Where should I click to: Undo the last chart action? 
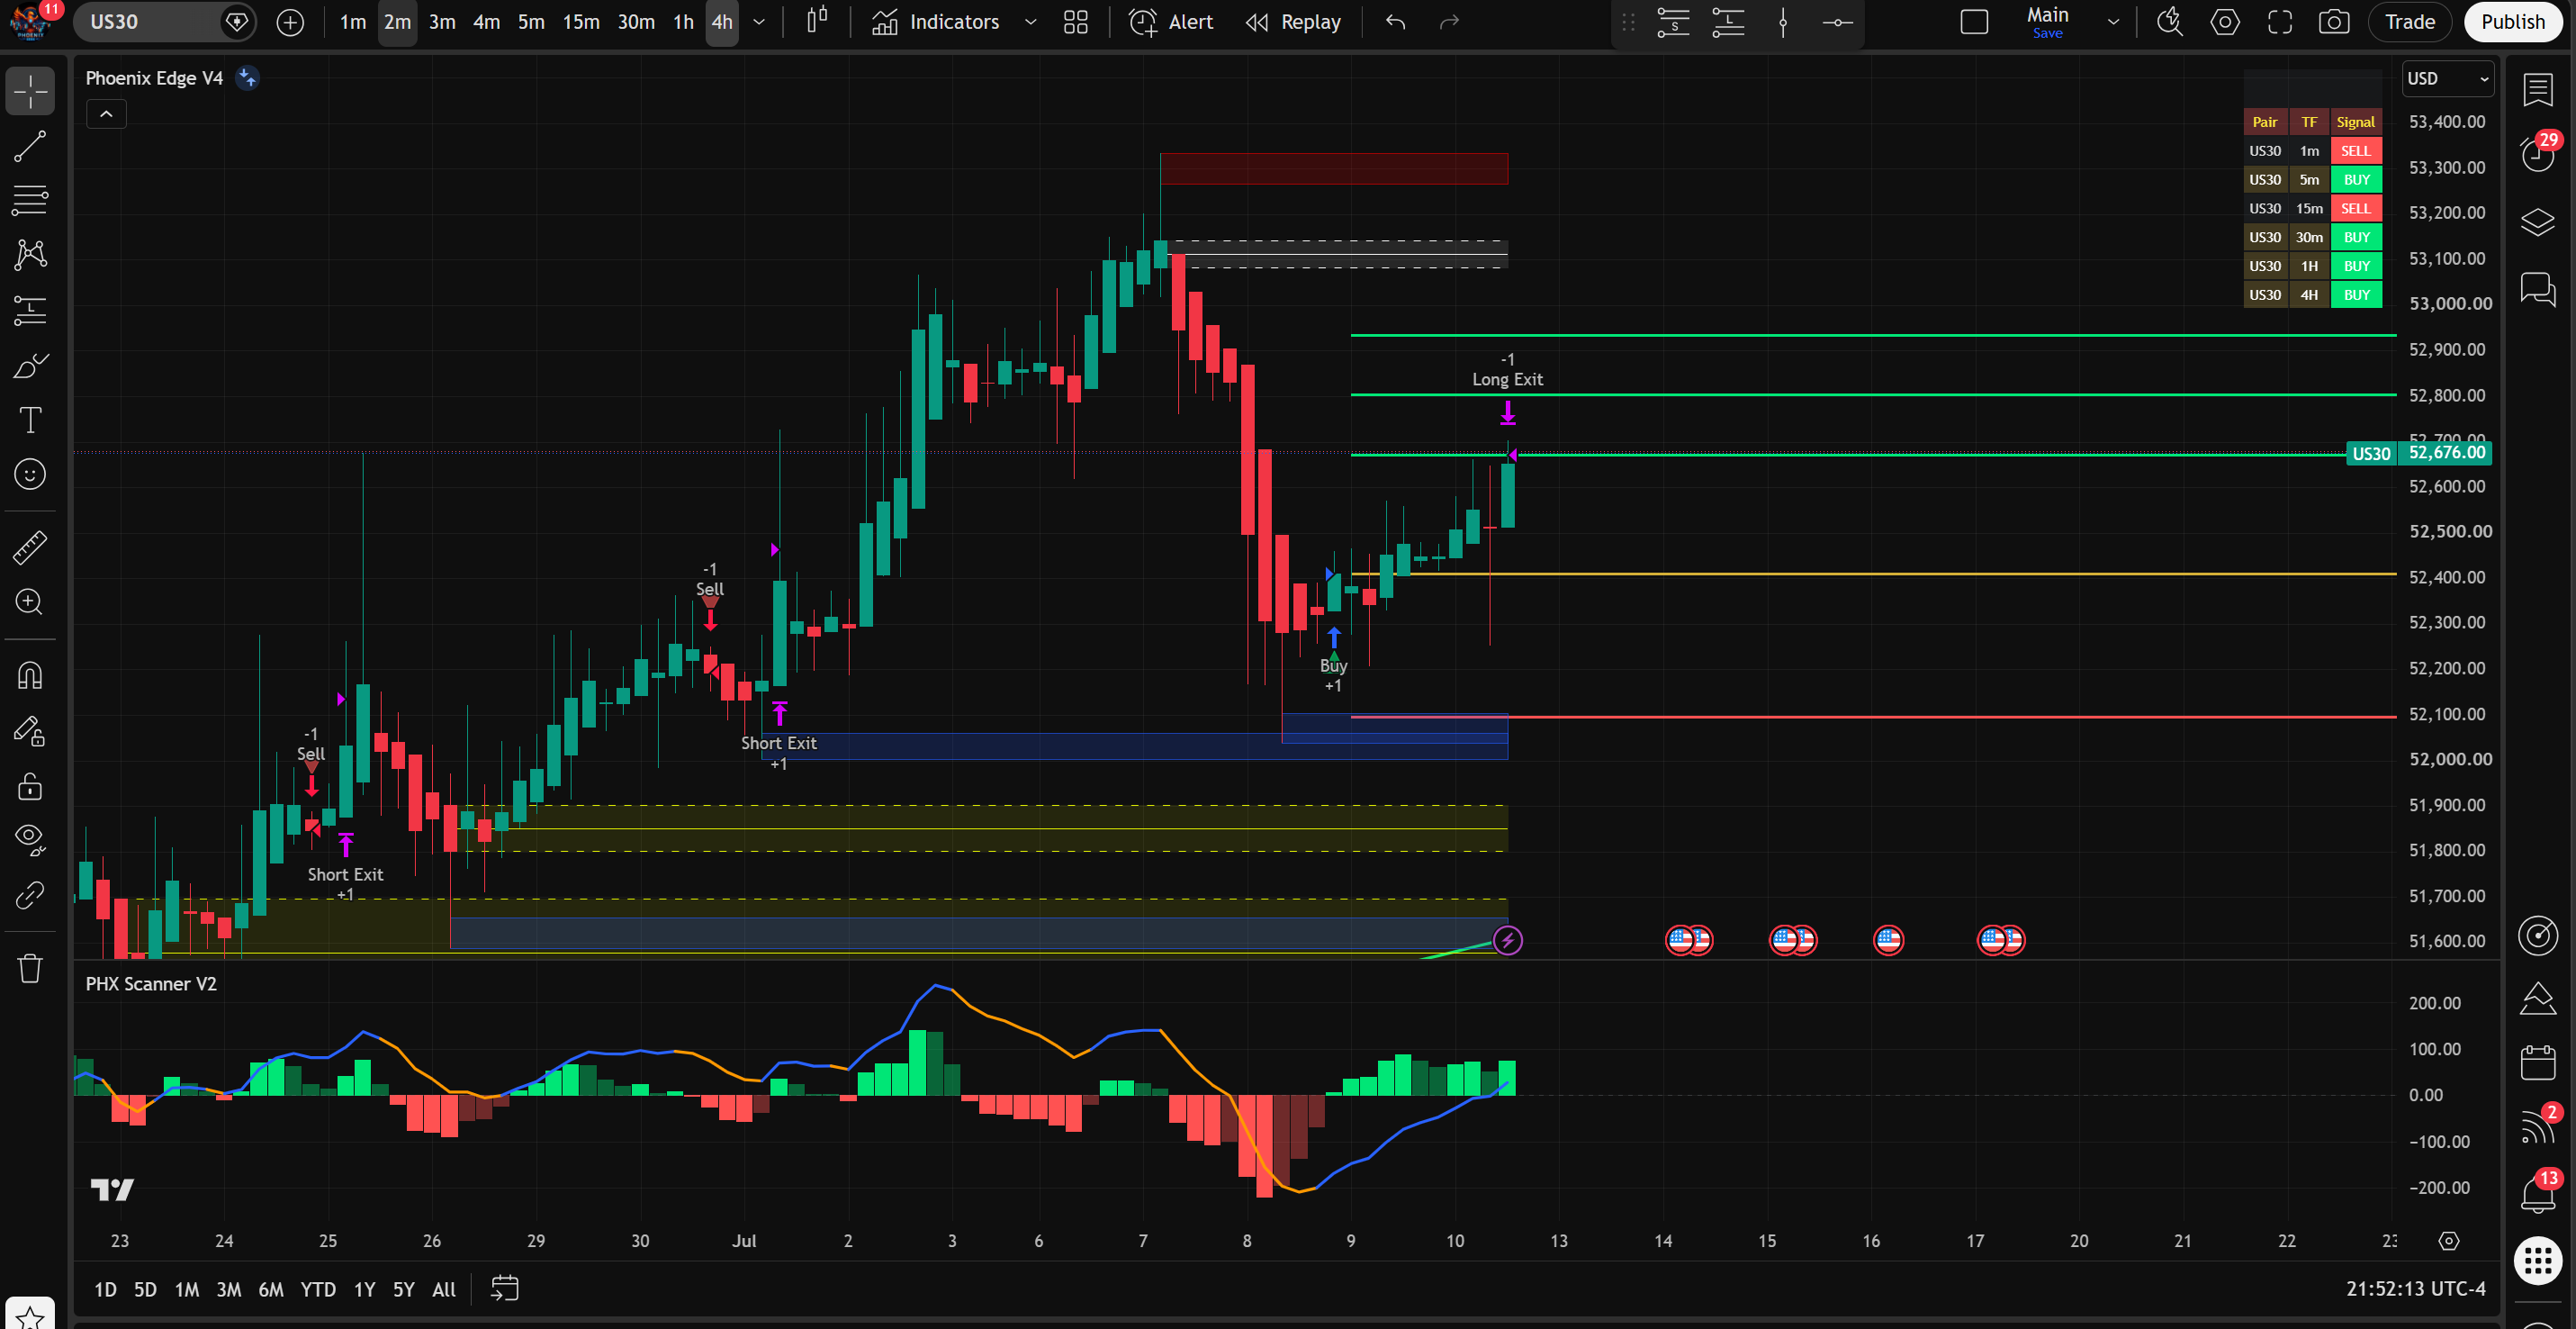1396,22
